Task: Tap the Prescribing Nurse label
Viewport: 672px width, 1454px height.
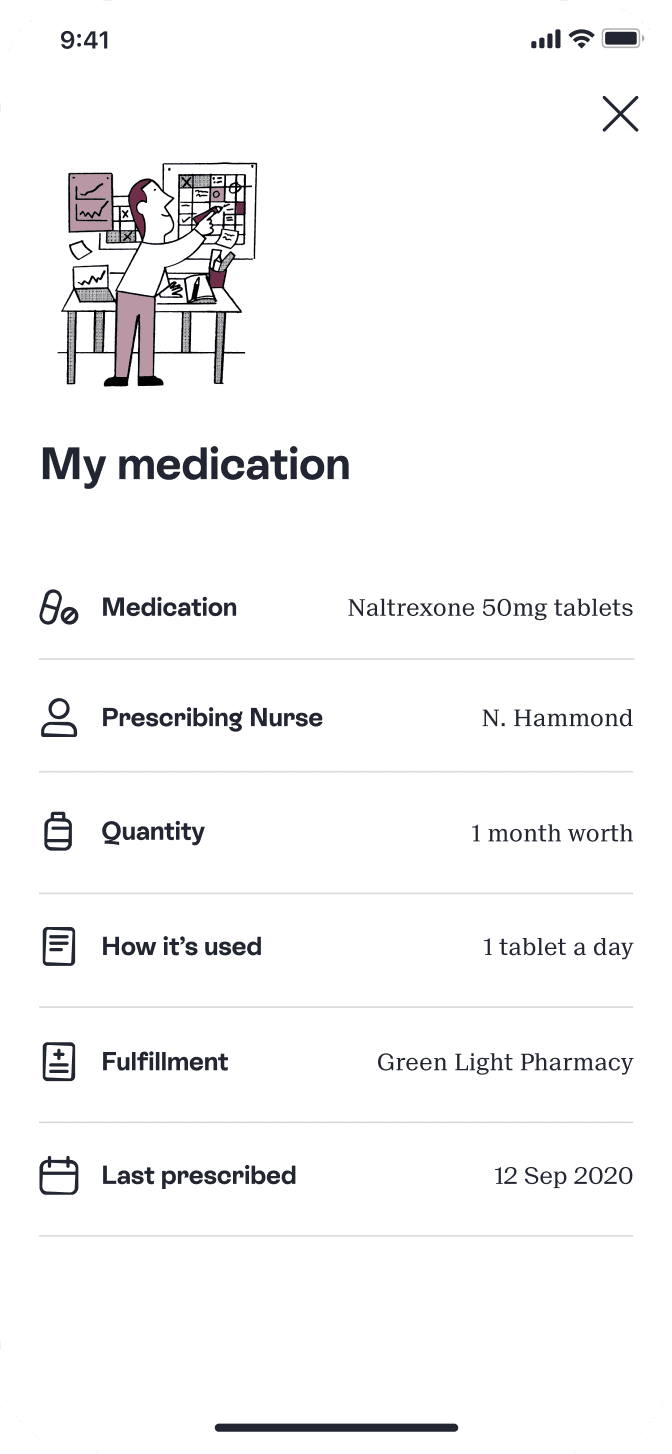Action: [x=212, y=718]
